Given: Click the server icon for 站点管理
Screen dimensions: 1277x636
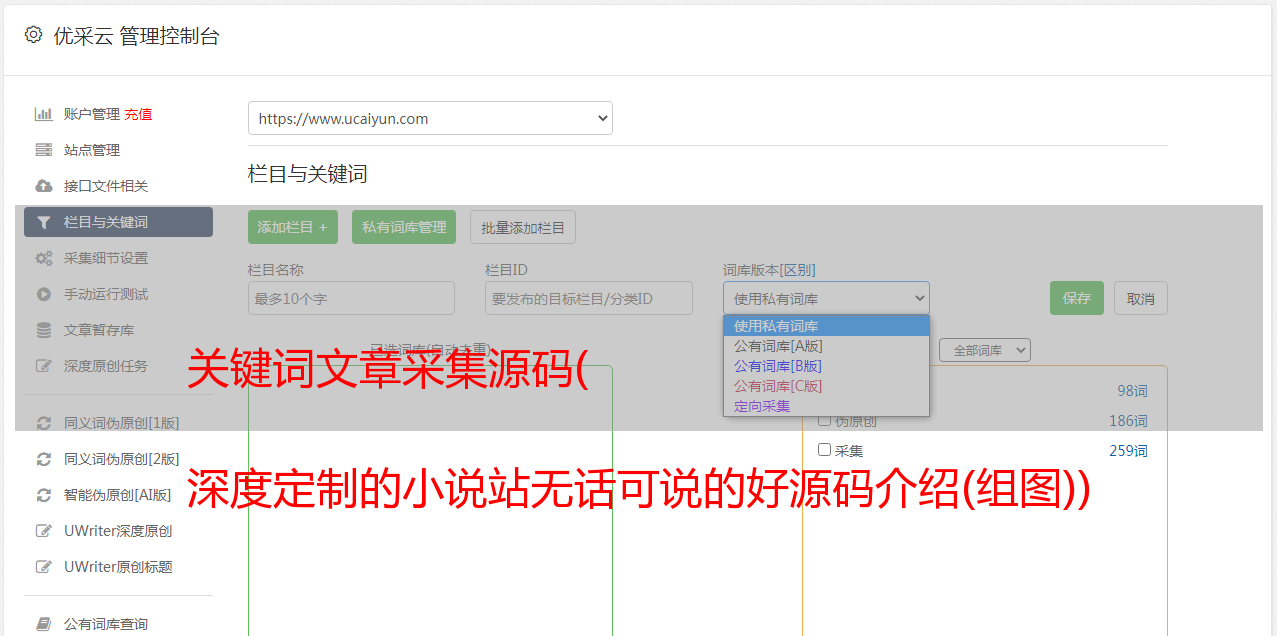Looking at the screenshot, I should 43,150.
